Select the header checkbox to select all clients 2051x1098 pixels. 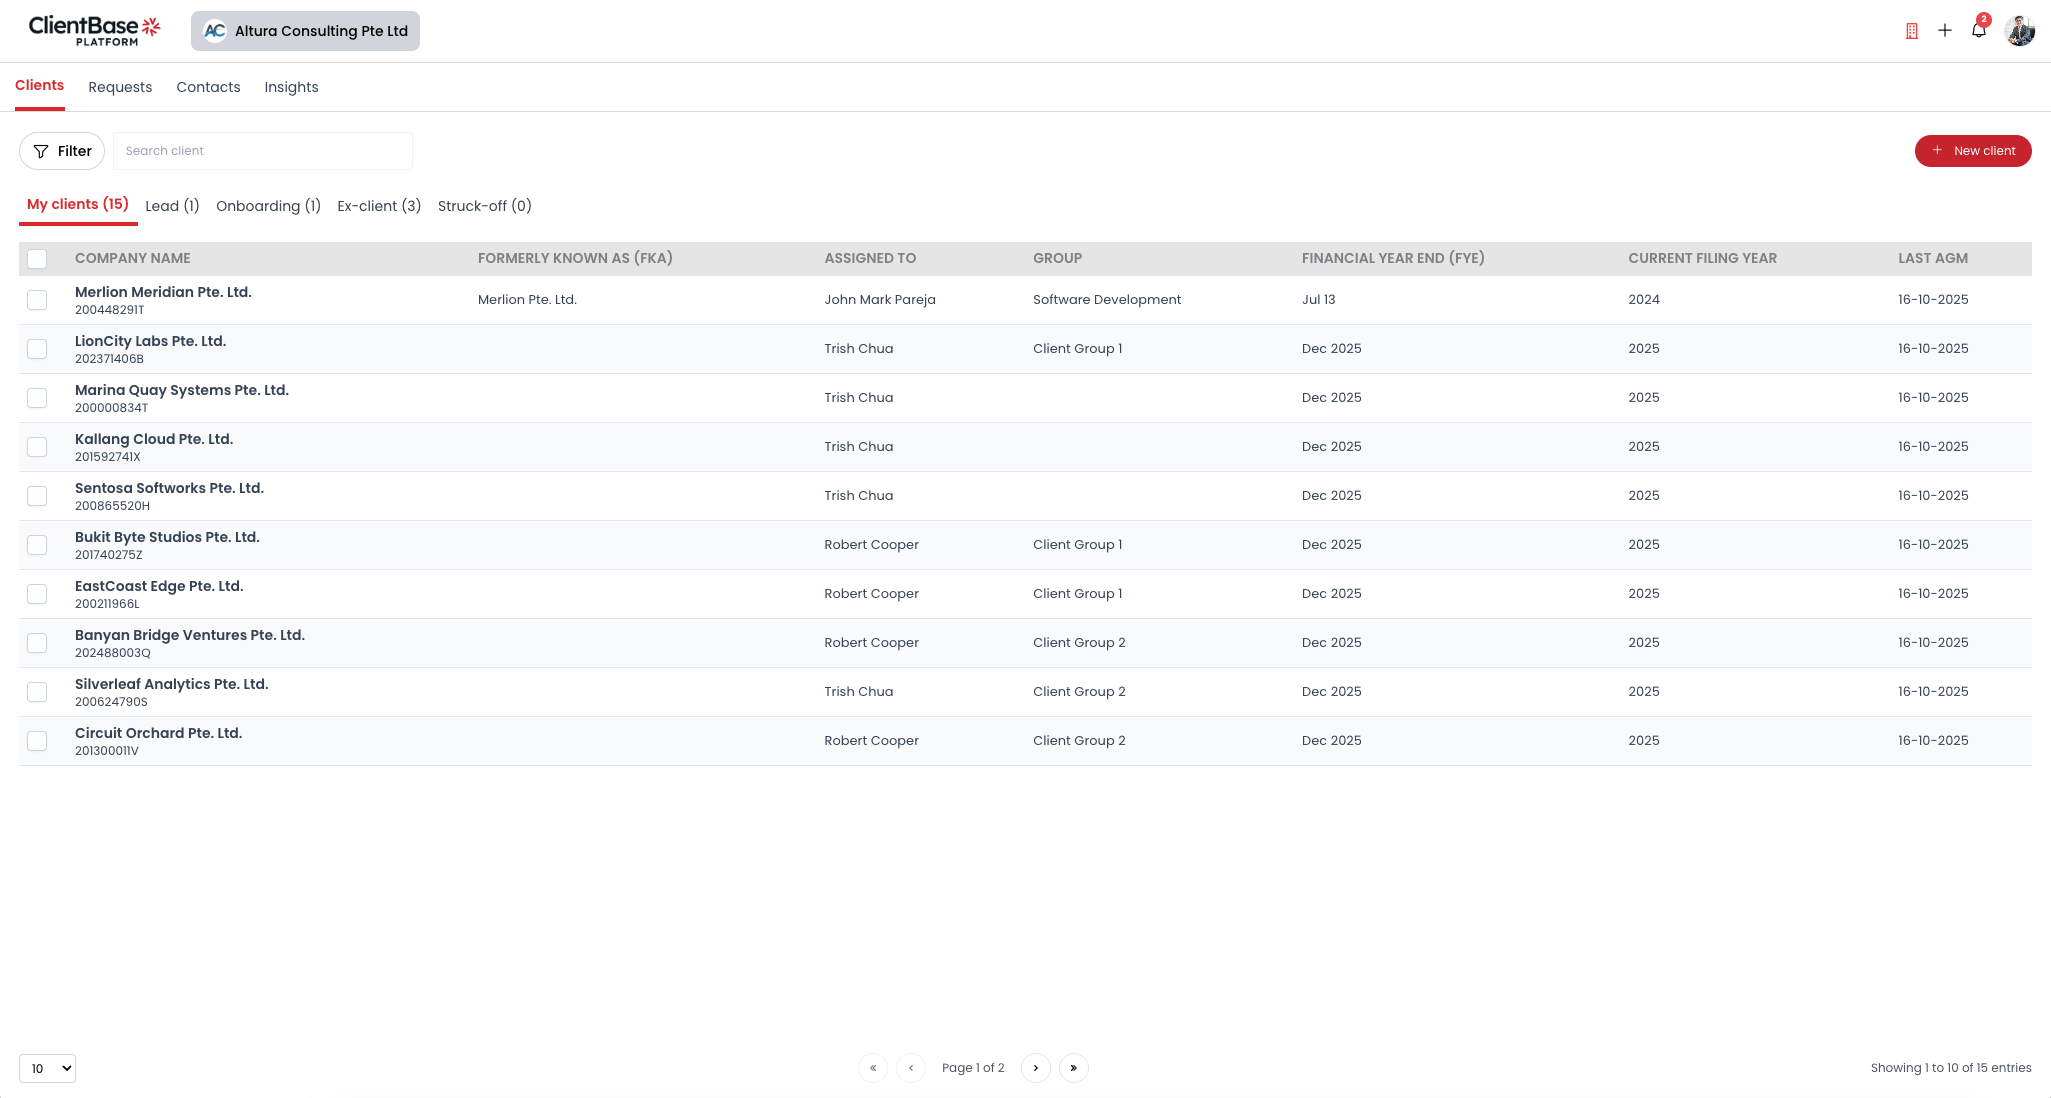[x=37, y=258]
